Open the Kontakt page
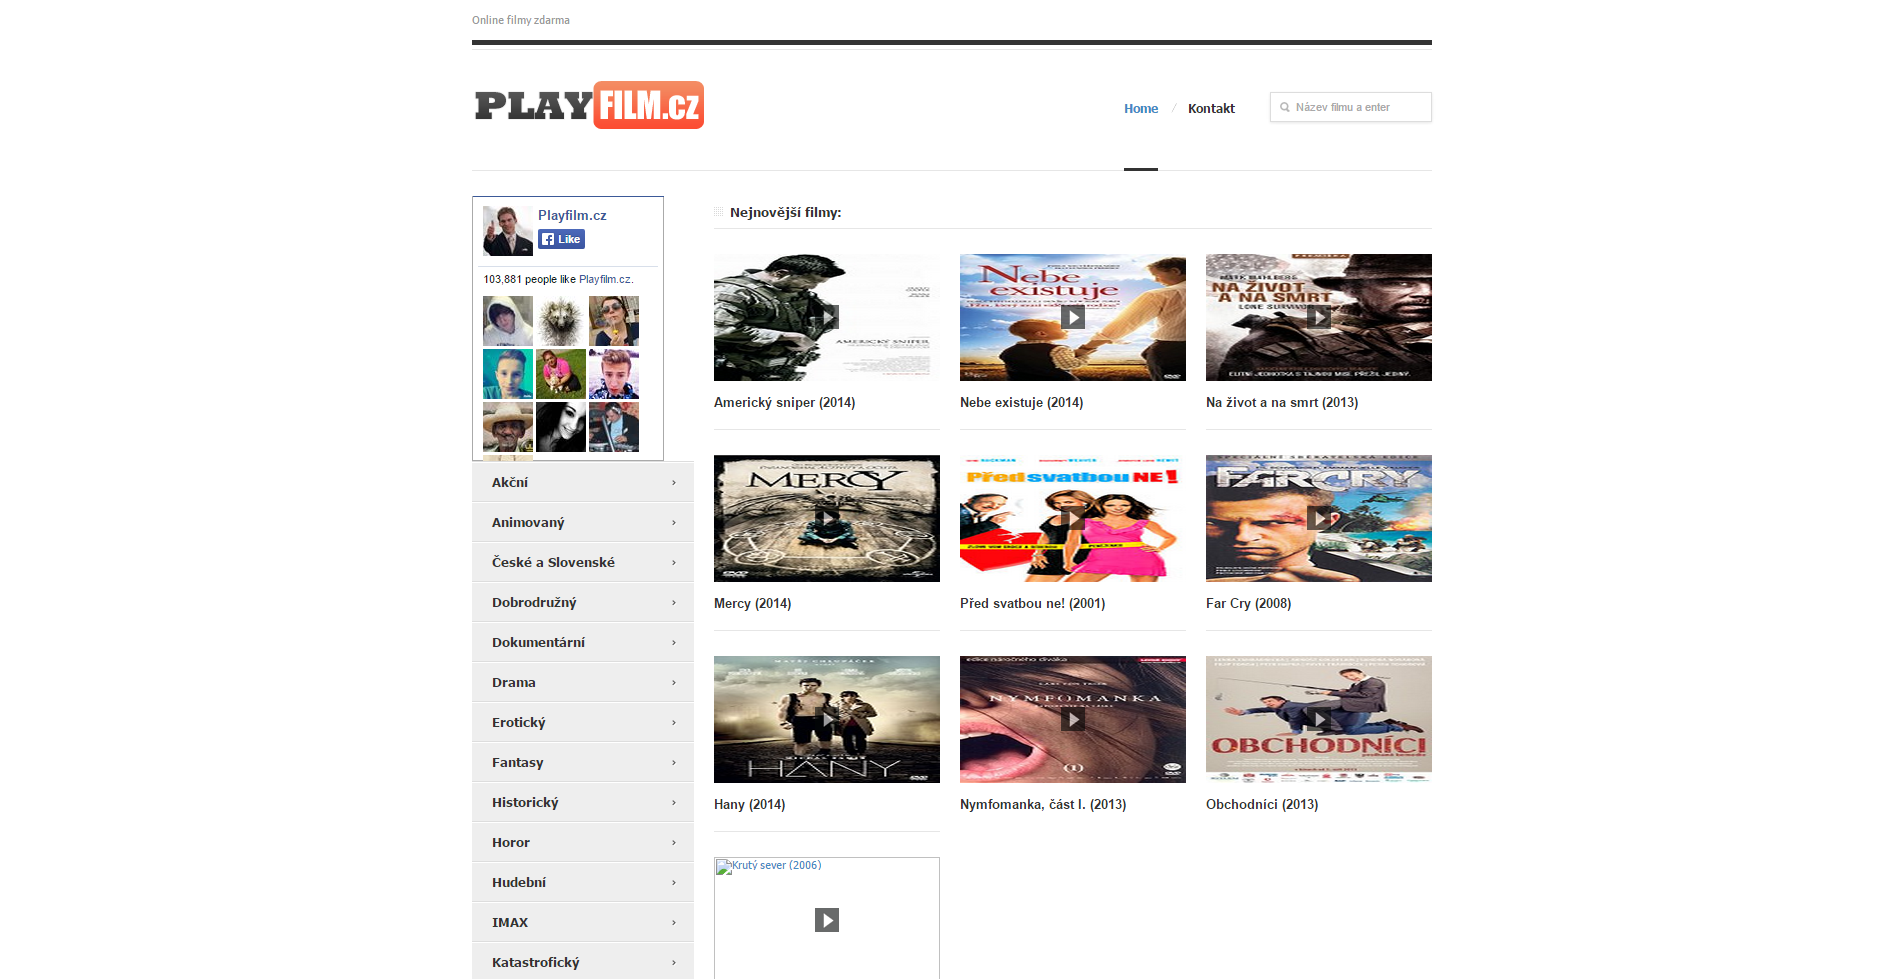 (x=1211, y=108)
